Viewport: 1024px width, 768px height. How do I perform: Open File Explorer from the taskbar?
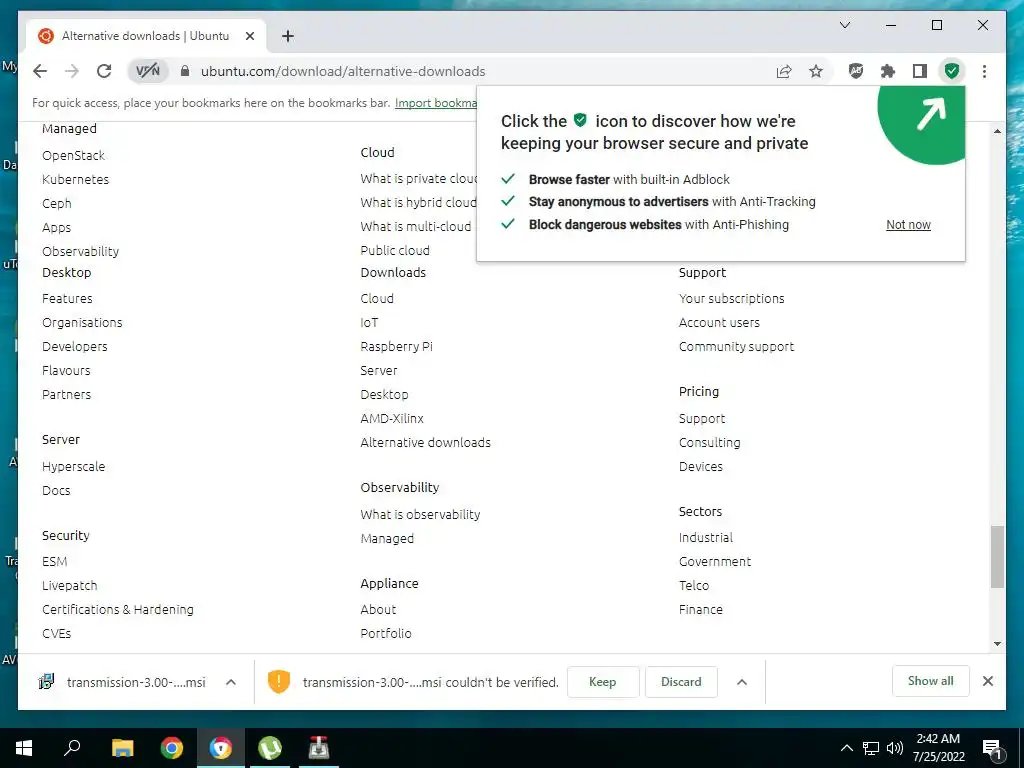pyautogui.click(x=122, y=748)
